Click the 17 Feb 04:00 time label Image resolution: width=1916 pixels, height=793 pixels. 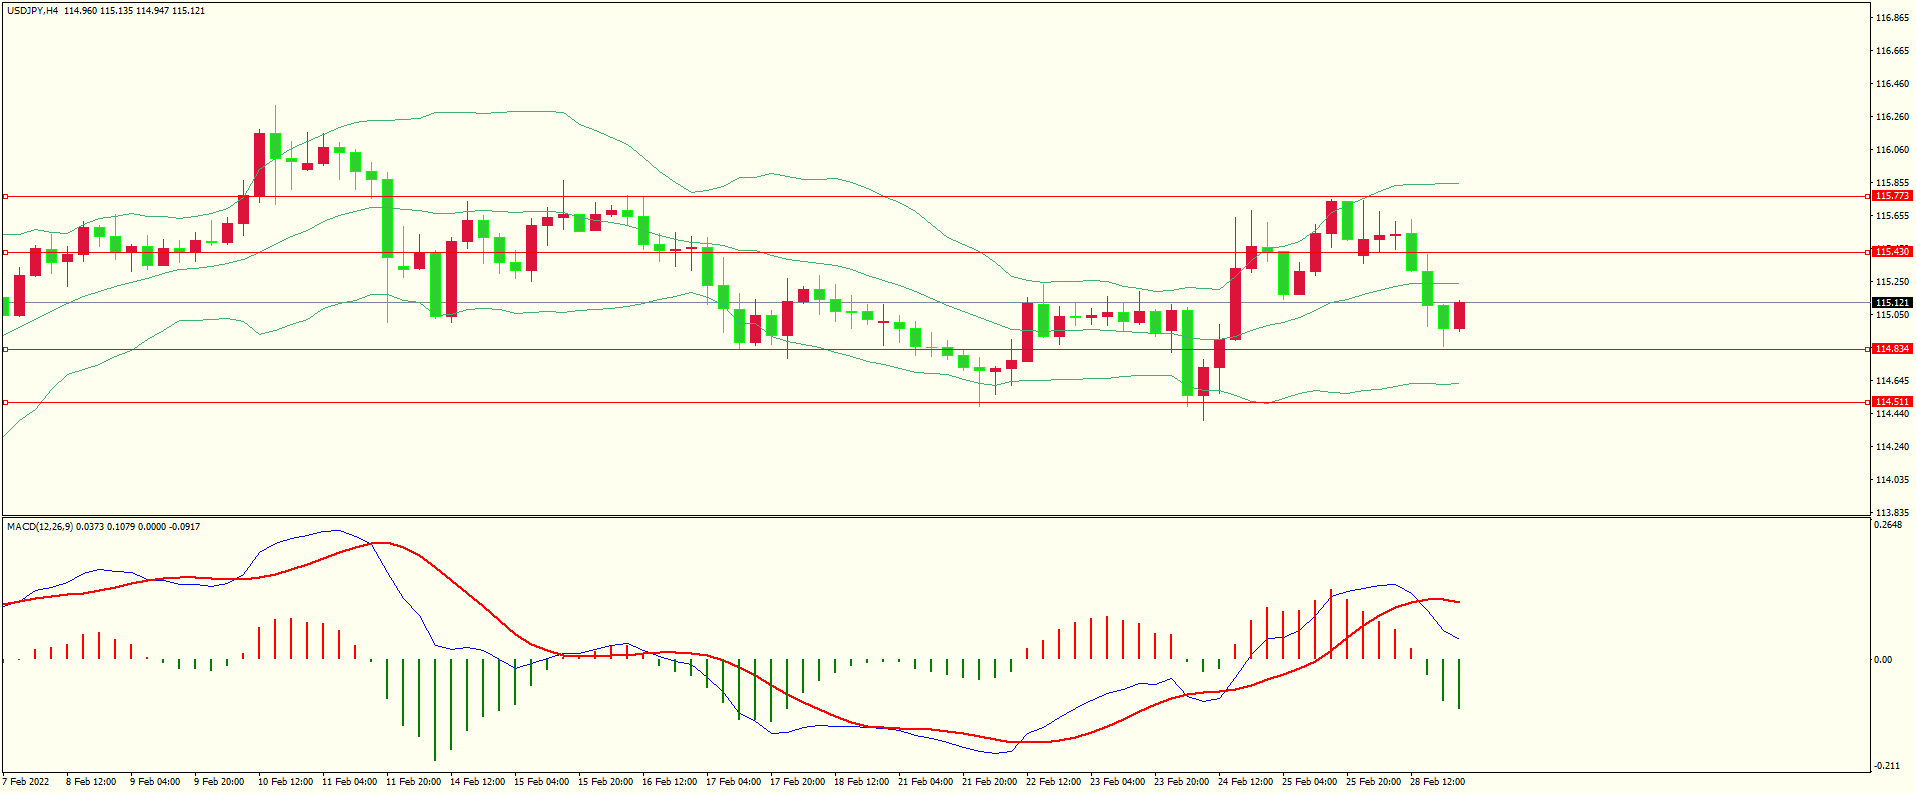pos(733,782)
